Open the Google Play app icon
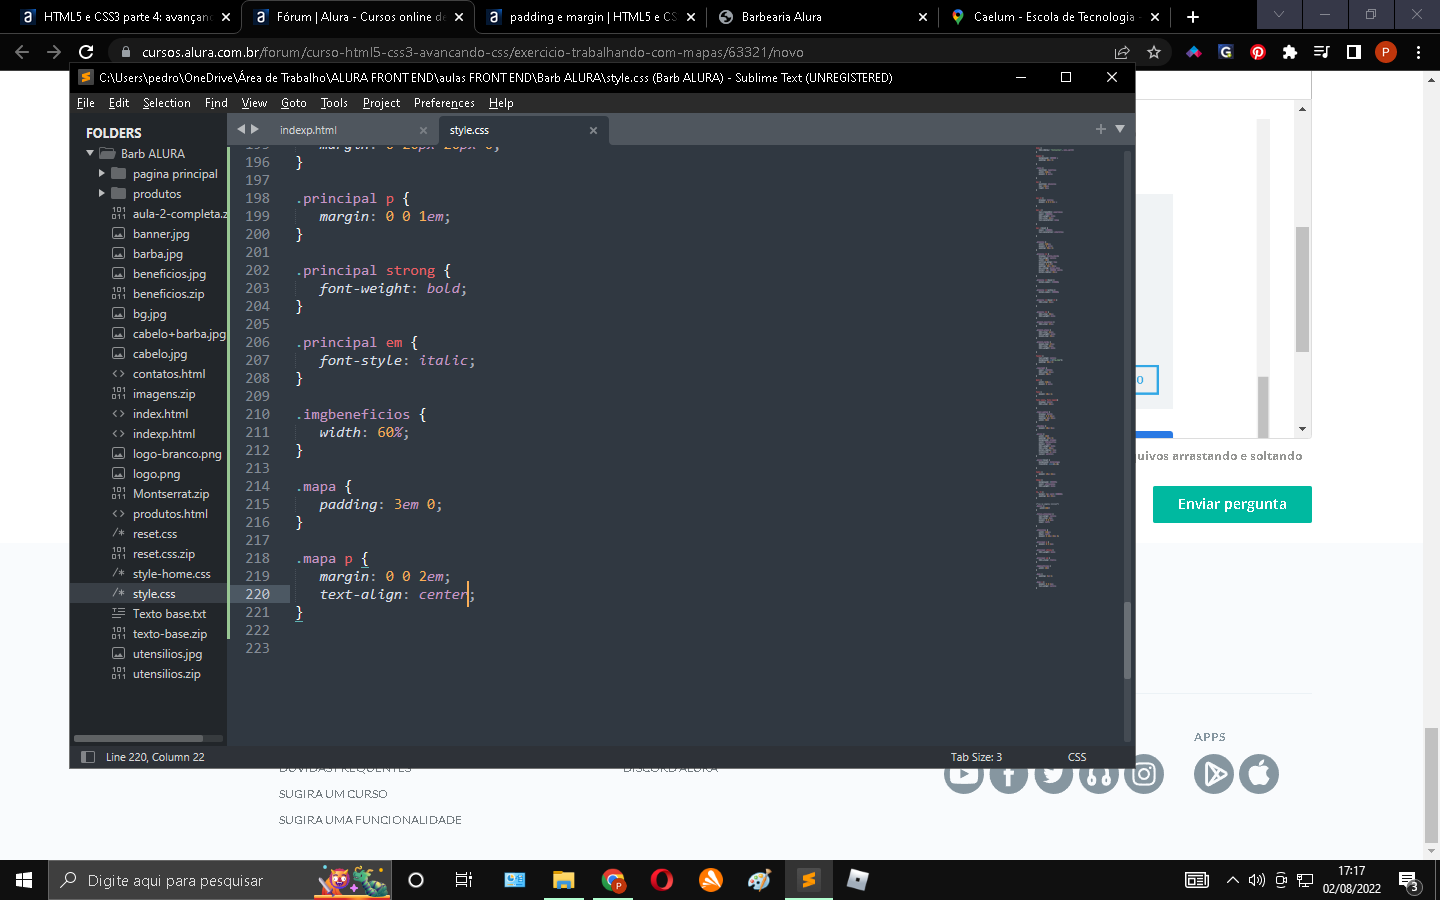1440x900 pixels. (x=1213, y=774)
